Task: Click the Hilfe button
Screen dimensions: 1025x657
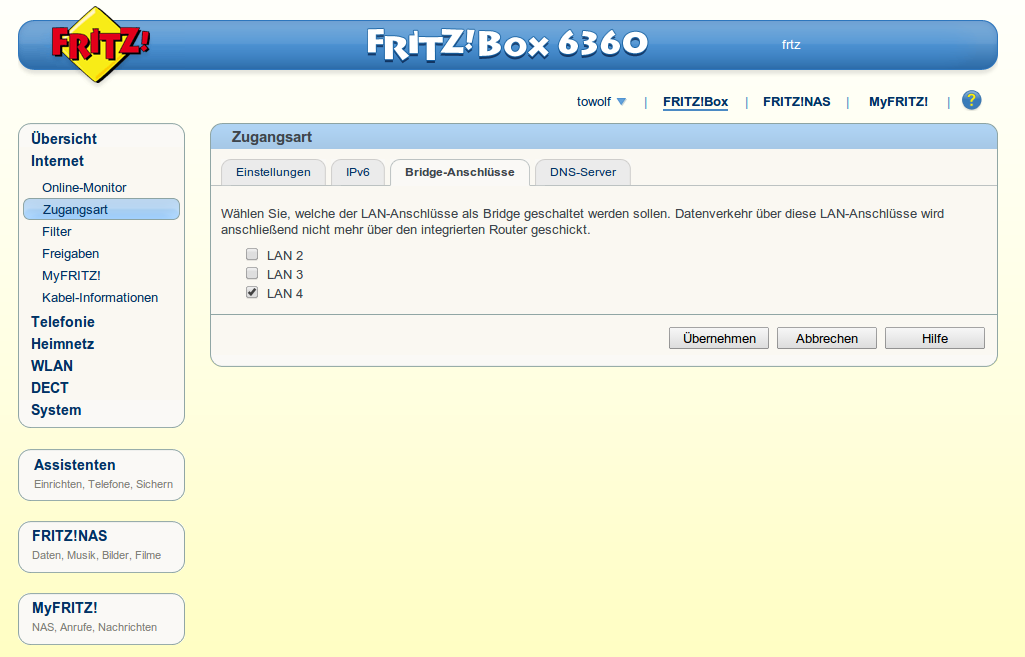Action: click(x=934, y=338)
